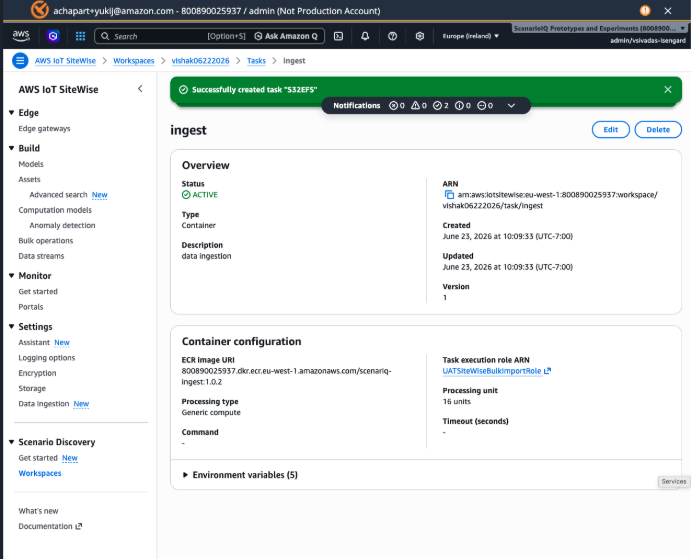Open Assistant in sidebar
This screenshot has height=559, width=691.
point(34,343)
